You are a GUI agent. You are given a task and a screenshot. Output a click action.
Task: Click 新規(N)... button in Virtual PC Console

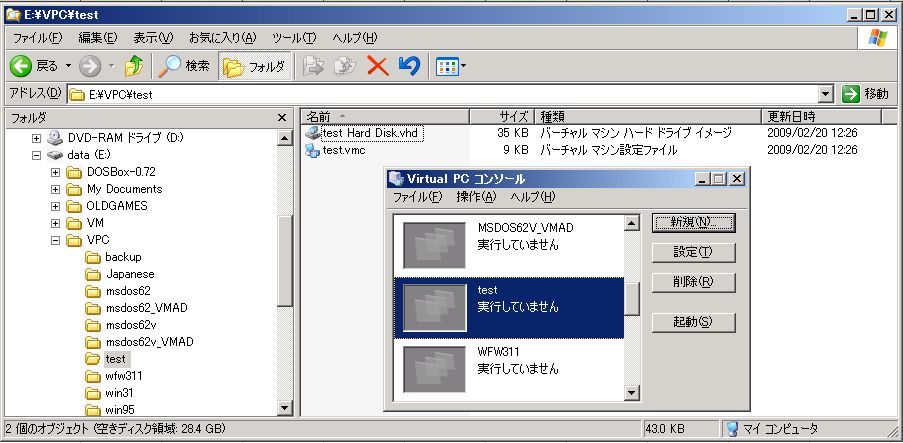693,222
